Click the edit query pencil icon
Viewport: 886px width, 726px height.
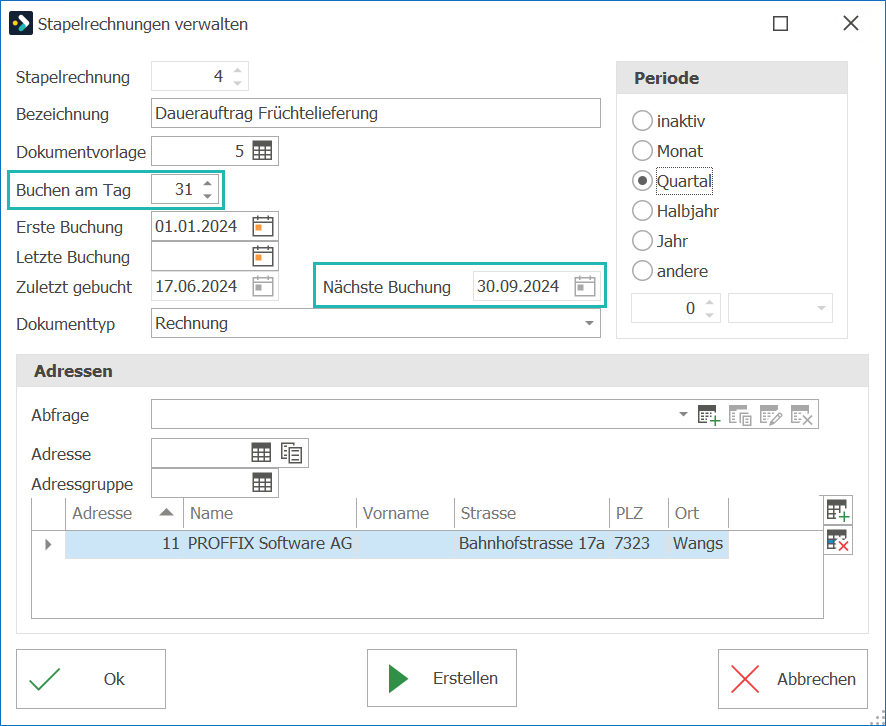pos(771,415)
